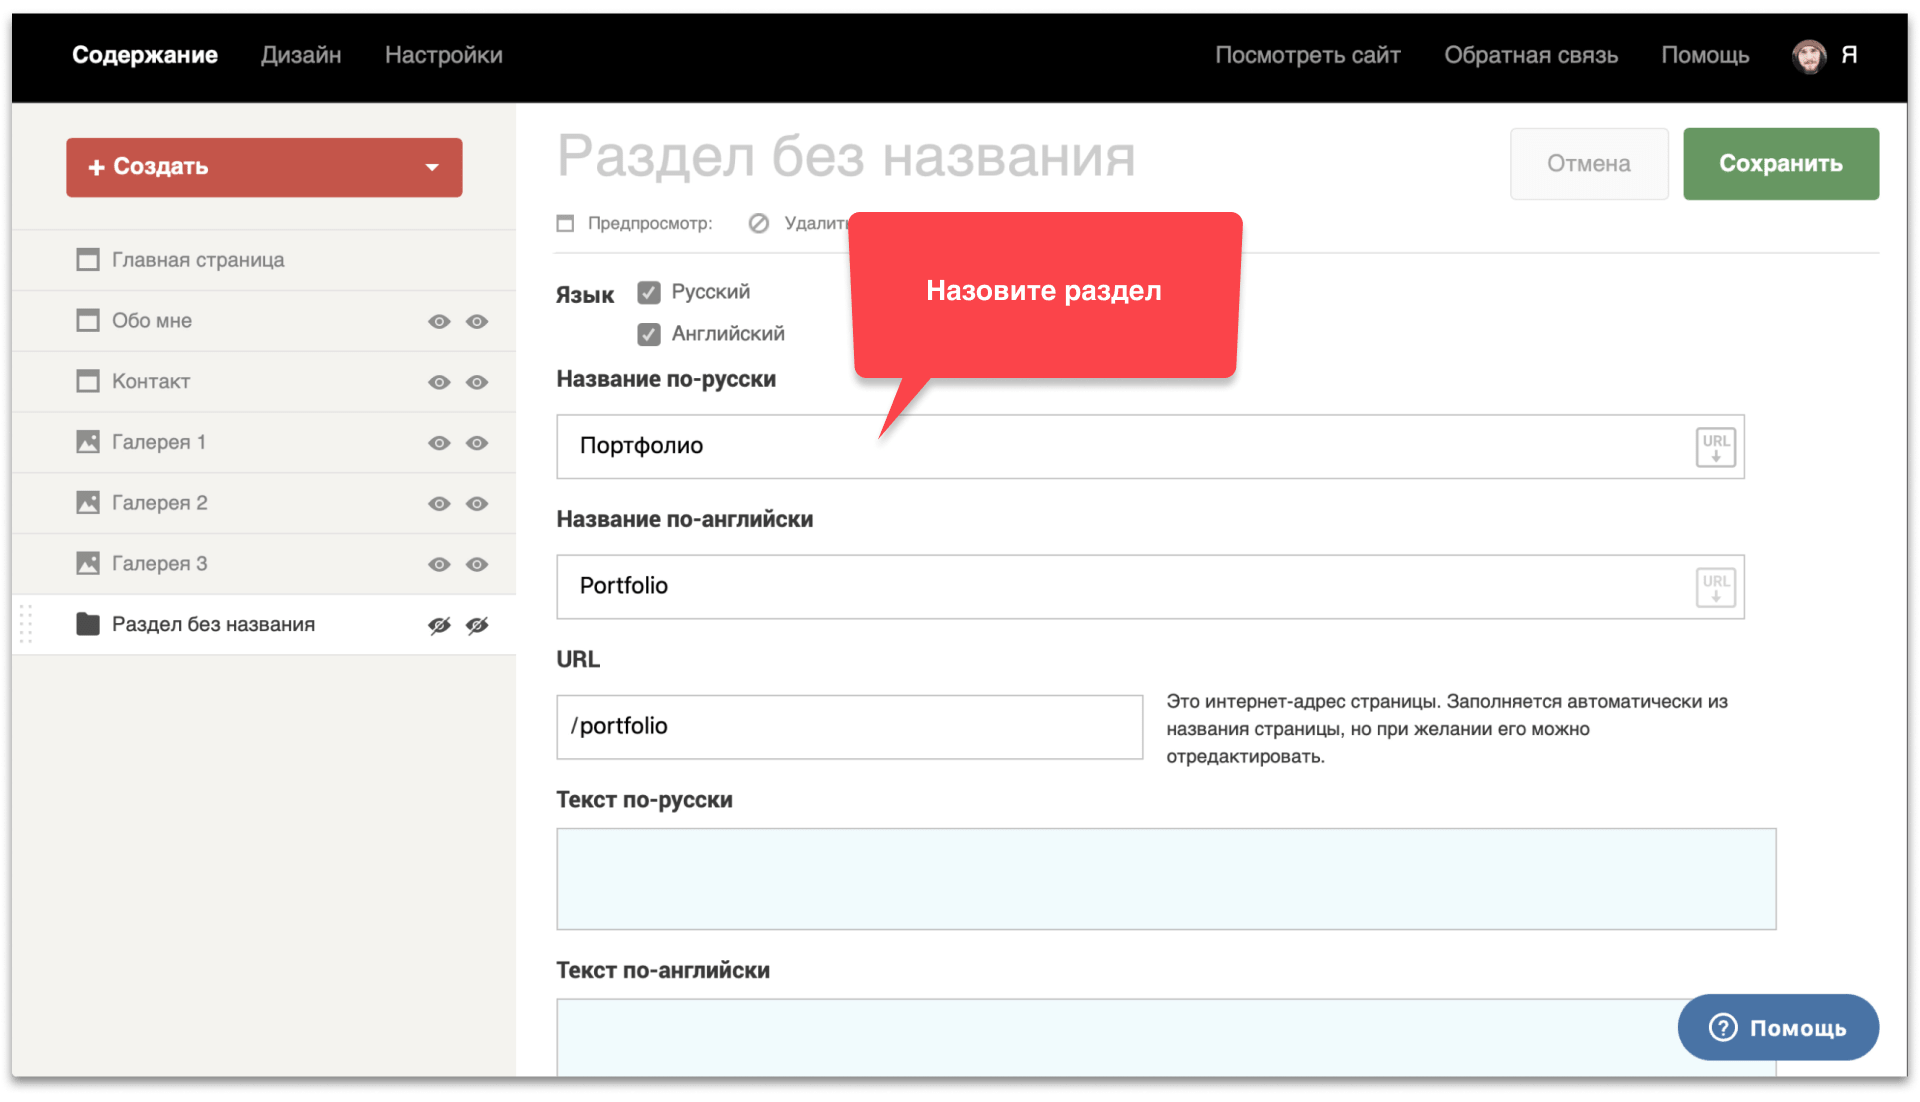
Task: Click the user avatar picture
Action: [x=1808, y=56]
